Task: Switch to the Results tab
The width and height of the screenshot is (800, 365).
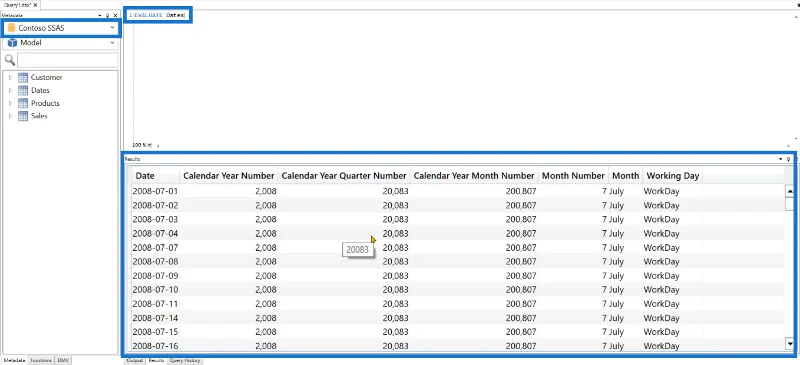Action: tap(156, 360)
